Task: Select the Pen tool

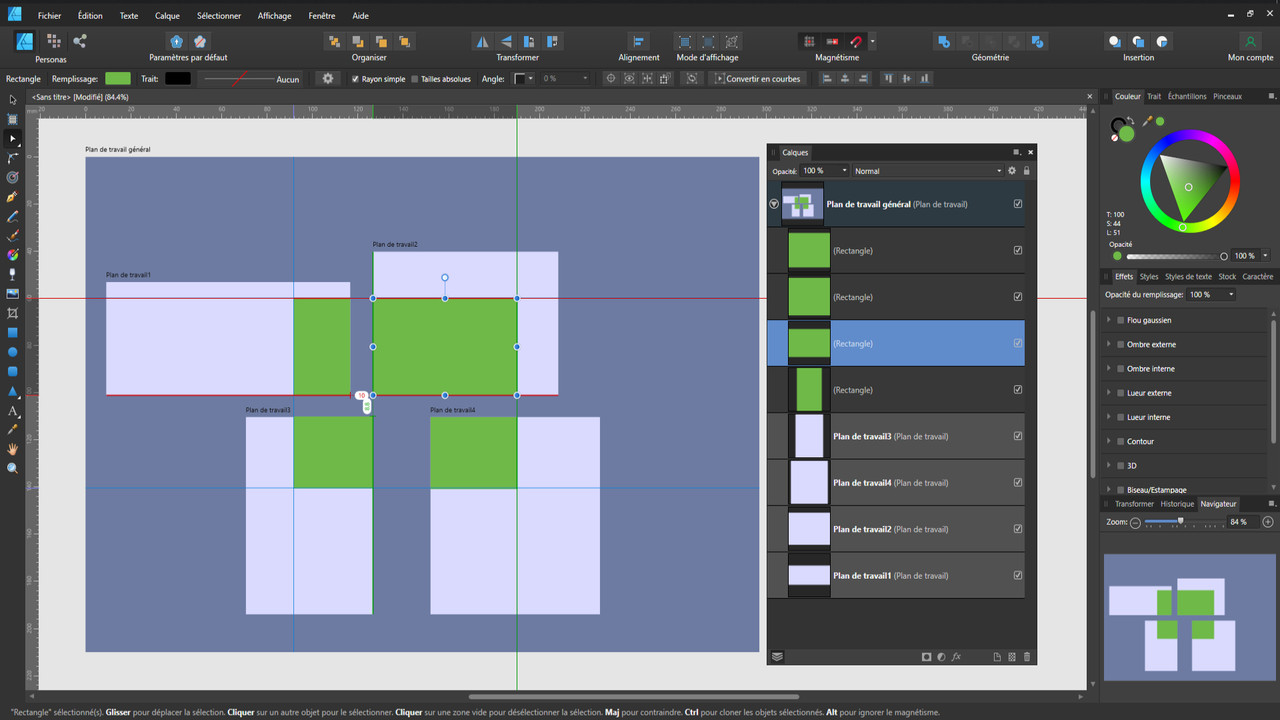Action: click(x=13, y=197)
